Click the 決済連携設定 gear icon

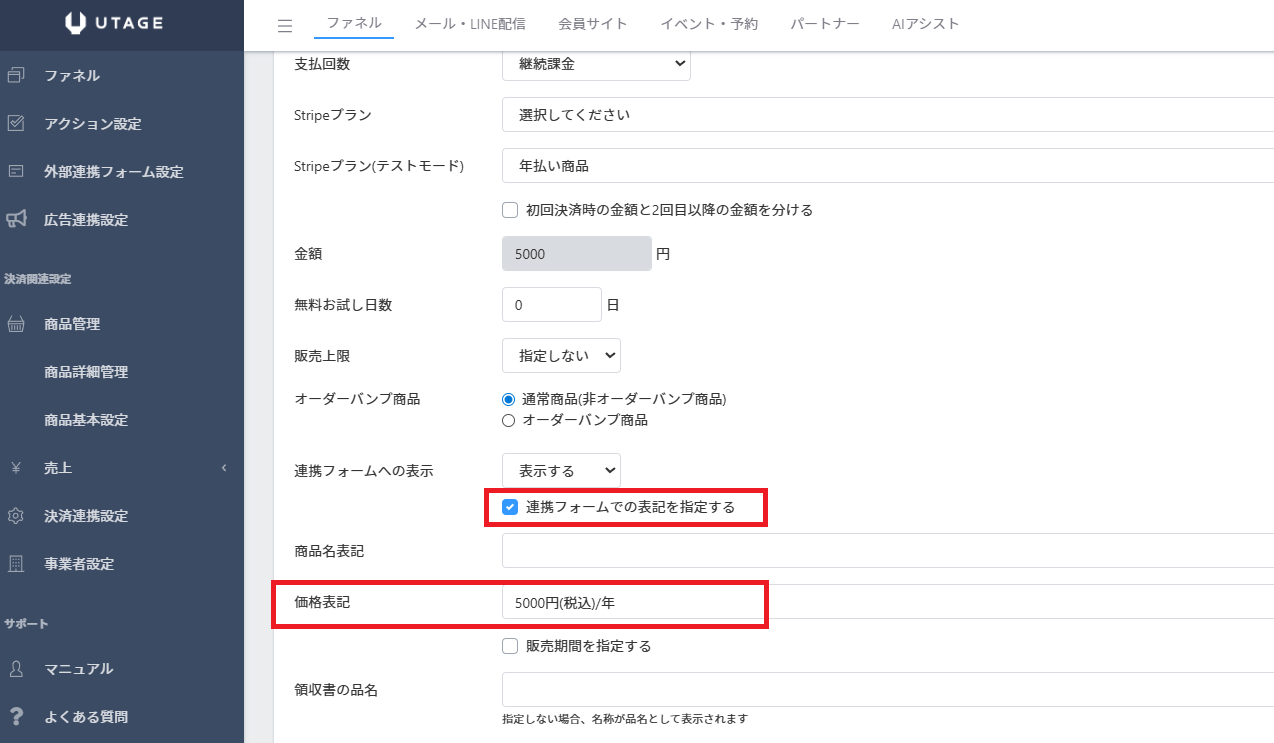pyautogui.click(x=16, y=516)
